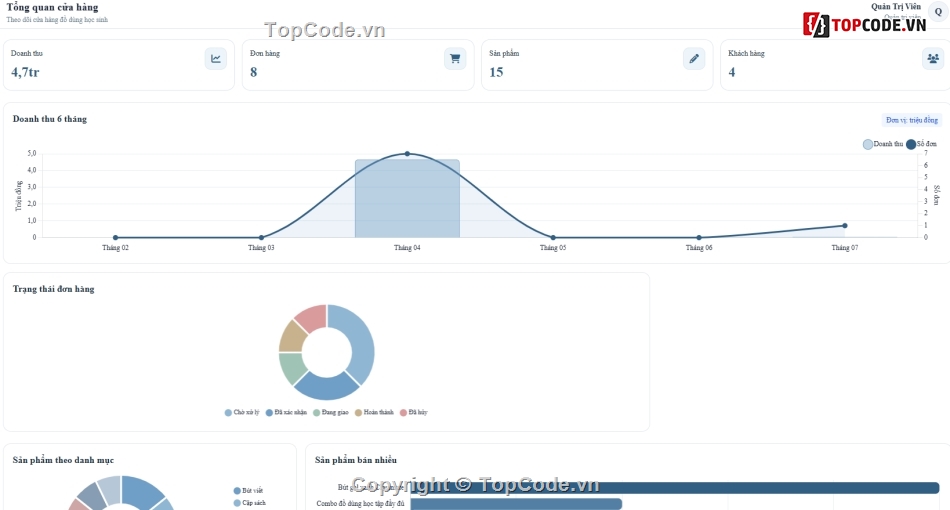Open the Khách hàng 4 card
Screen dimensions: 950x510
pyautogui.click(x=835, y=65)
